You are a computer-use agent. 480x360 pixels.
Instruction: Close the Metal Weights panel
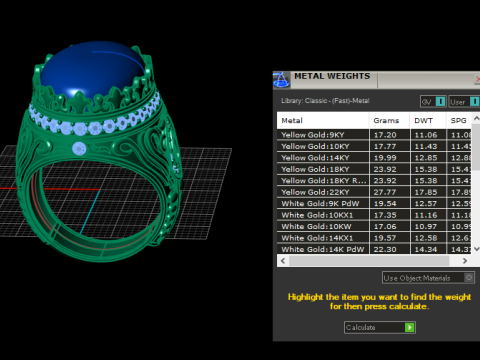point(477,79)
